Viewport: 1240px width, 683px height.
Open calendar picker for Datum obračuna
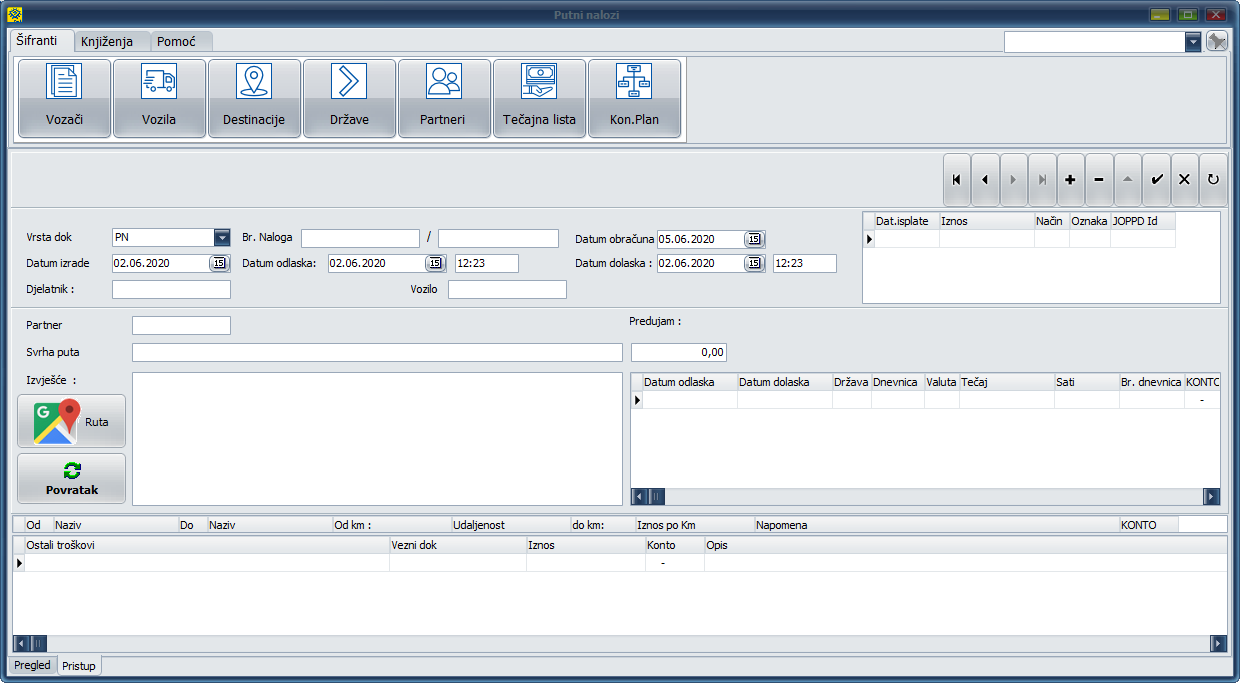pos(754,239)
